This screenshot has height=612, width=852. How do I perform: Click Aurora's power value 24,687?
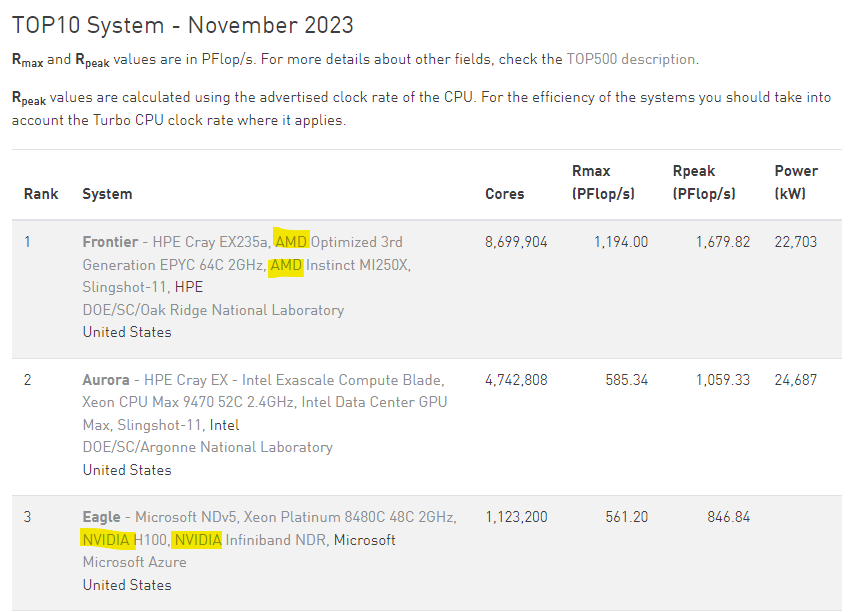[x=796, y=380]
